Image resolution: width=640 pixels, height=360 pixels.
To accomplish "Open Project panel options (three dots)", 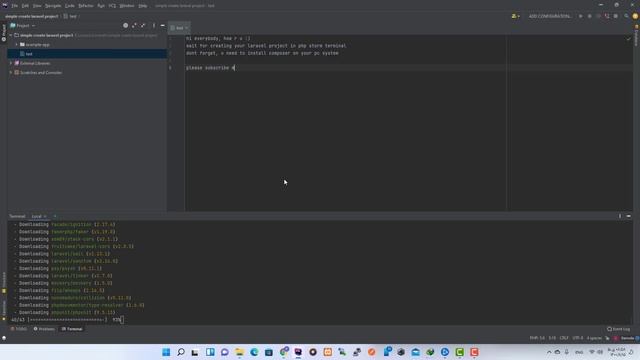I will [x=154, y=26].
